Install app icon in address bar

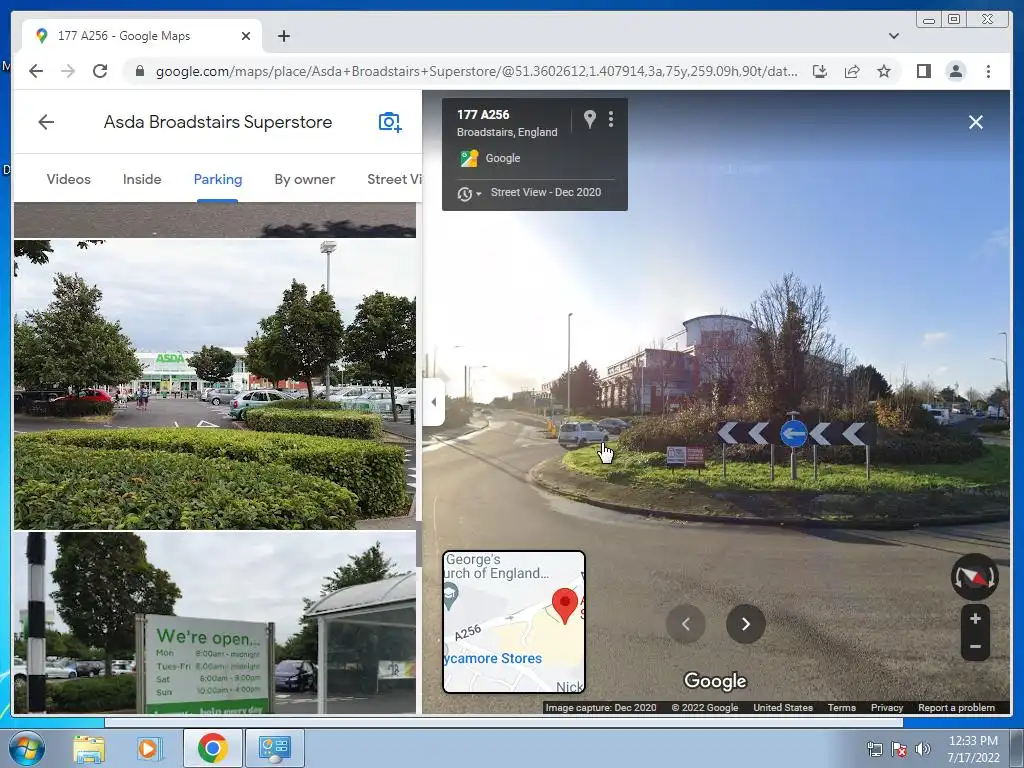[820, 71]
